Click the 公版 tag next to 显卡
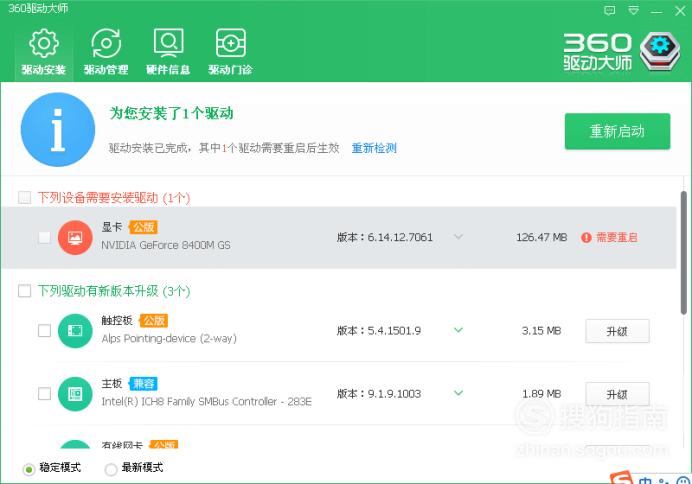Viewport: 692px width, 484px height. (143, 227)
